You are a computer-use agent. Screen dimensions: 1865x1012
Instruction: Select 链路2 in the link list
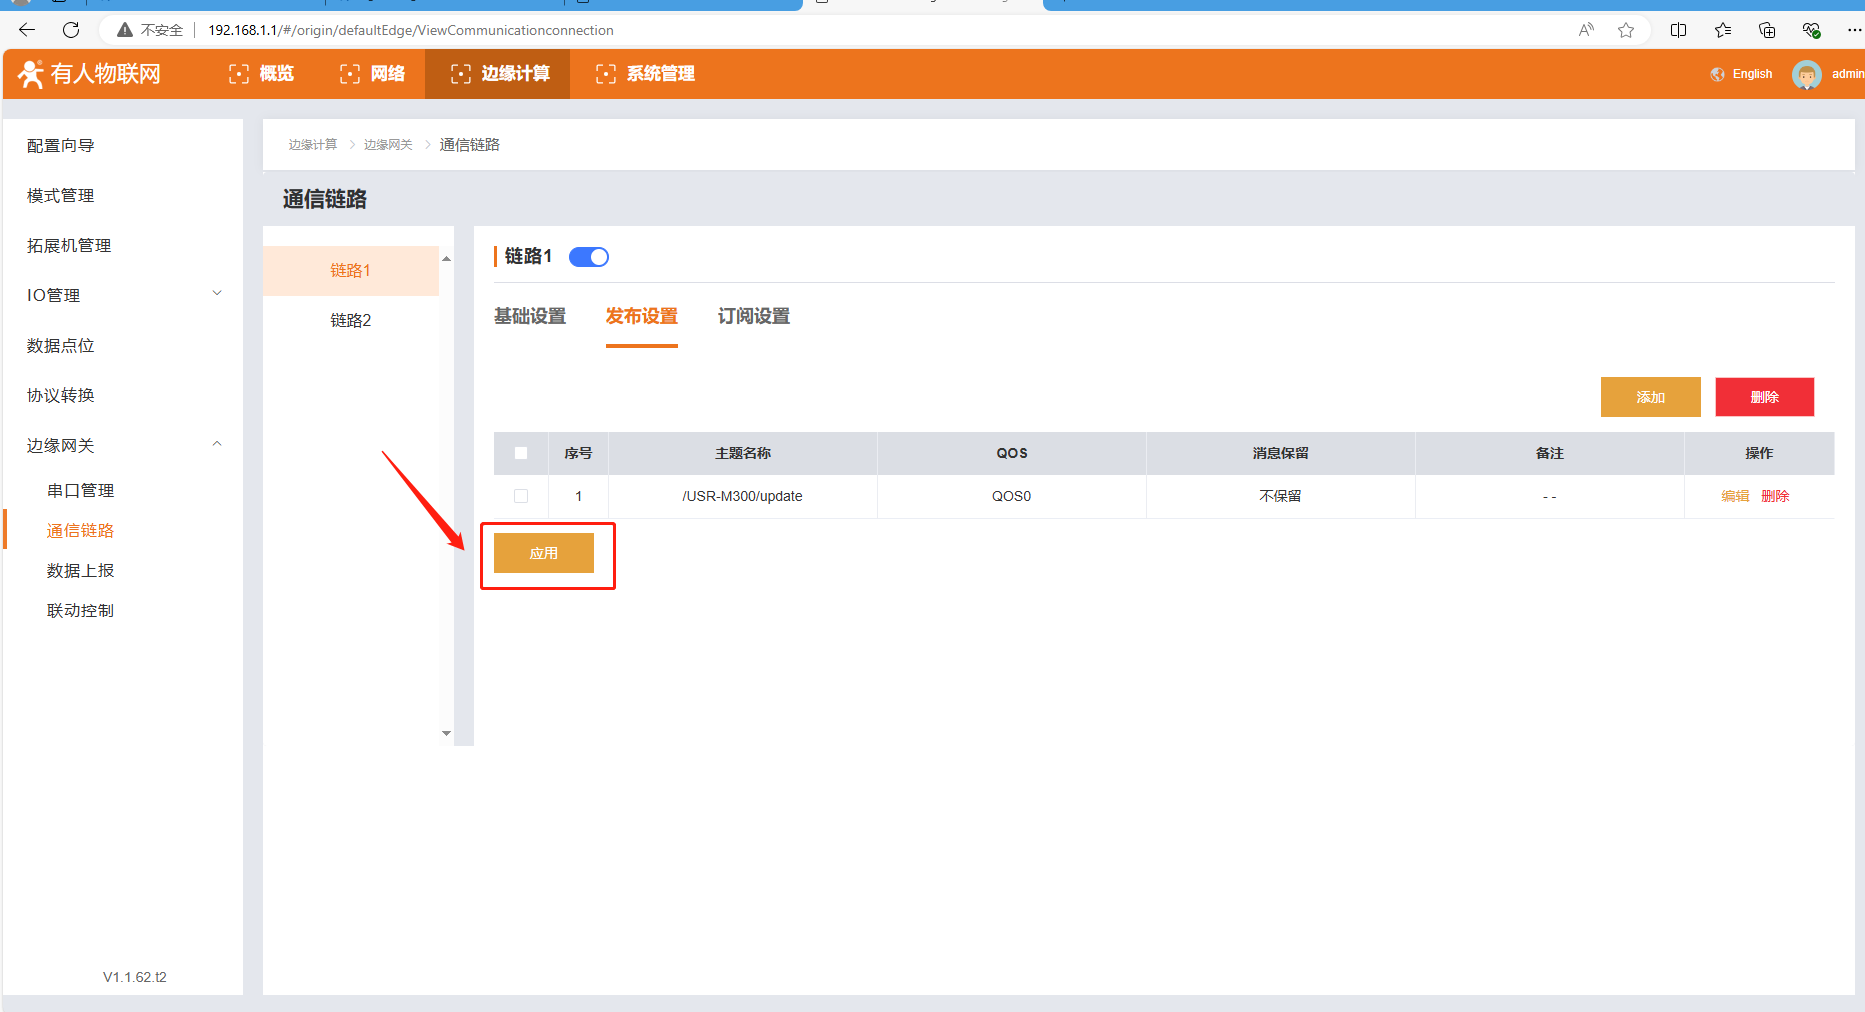click(x=351, y=320)
